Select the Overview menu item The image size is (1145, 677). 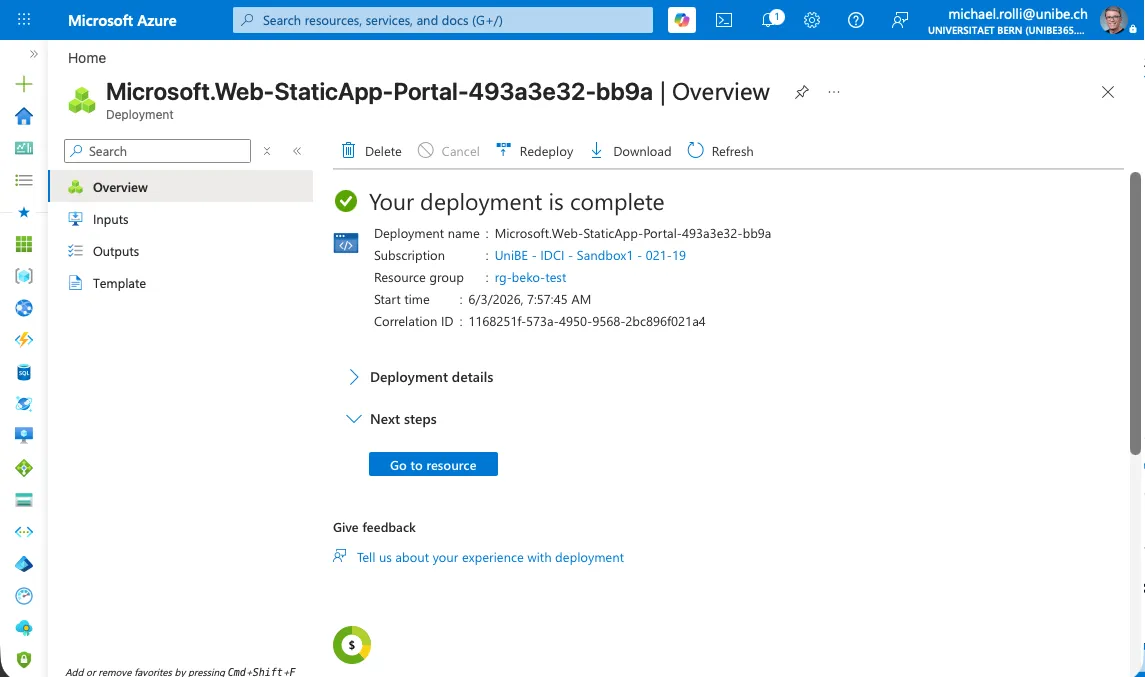(x=181, y=187)
